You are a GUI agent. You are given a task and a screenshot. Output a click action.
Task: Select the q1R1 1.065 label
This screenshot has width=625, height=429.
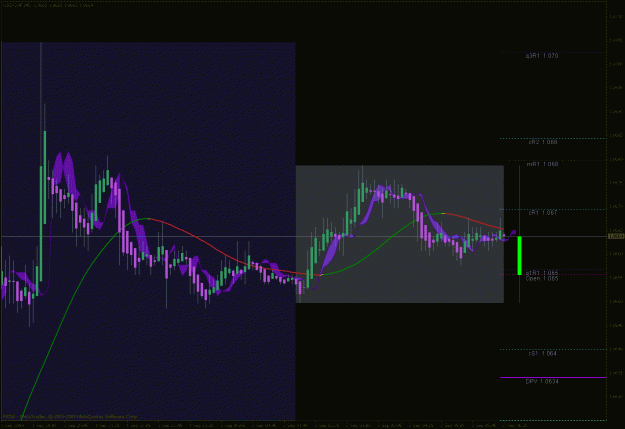coord(542,273)
